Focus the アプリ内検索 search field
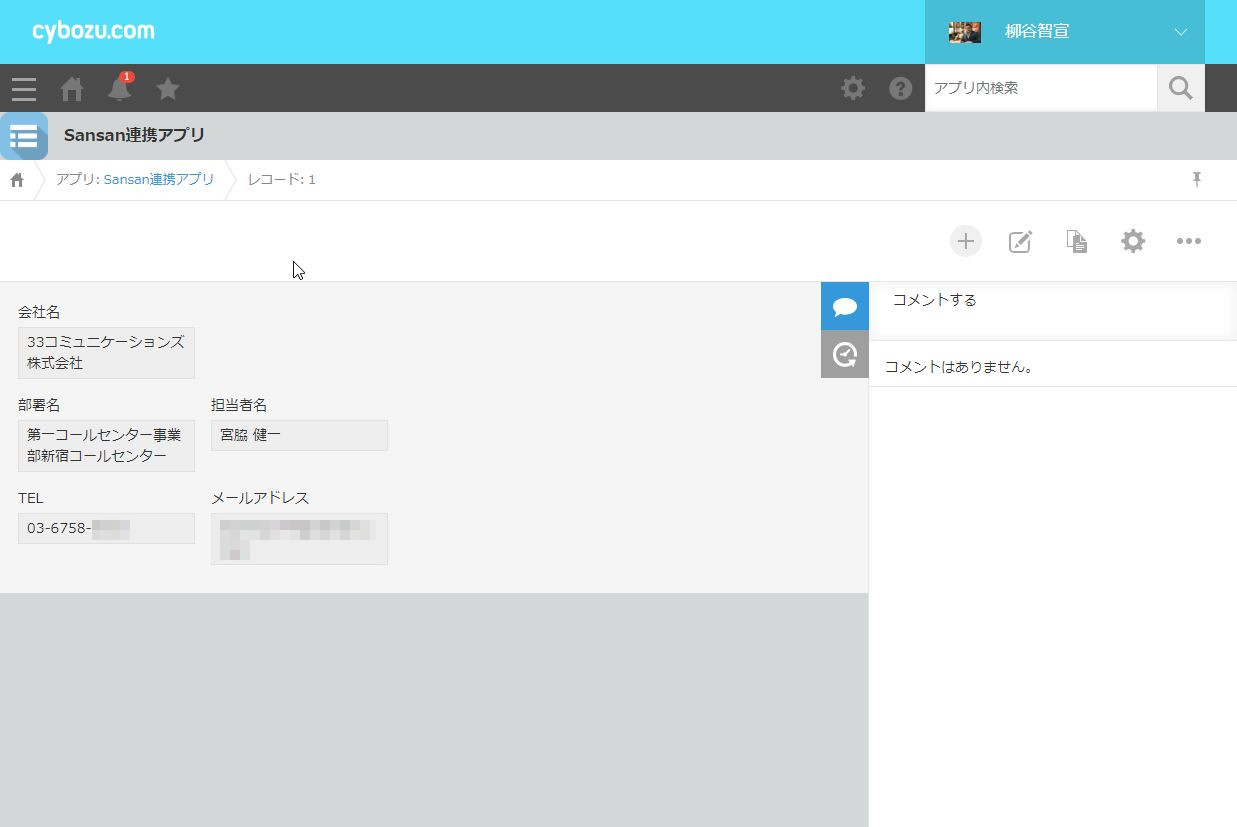Viewport: 1237px width, 827px height. click(x=1041, y=88)
